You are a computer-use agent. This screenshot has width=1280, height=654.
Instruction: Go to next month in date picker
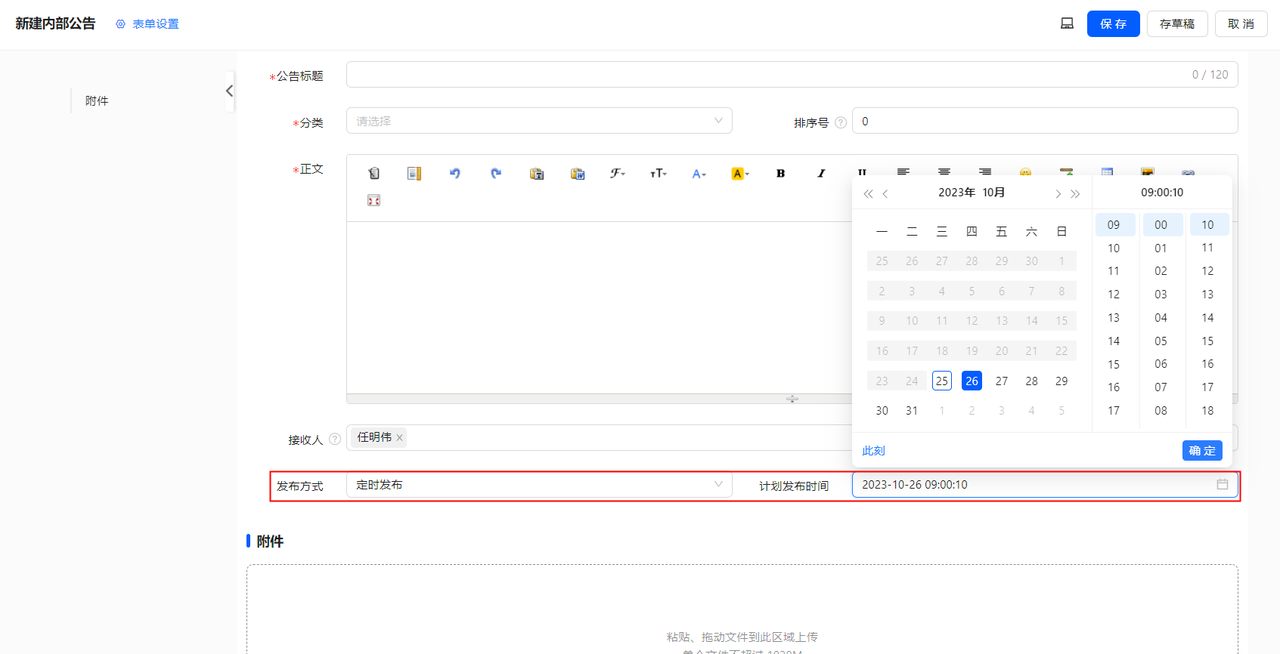coord(1058,193)
